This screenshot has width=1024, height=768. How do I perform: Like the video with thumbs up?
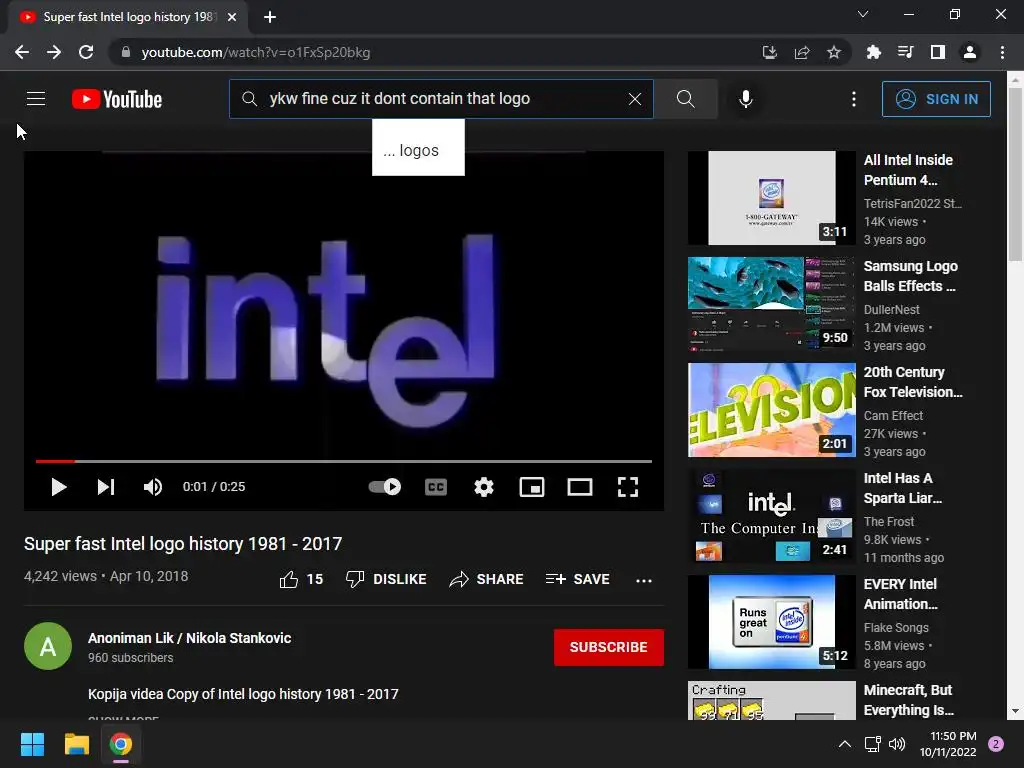tap(301, 579)
